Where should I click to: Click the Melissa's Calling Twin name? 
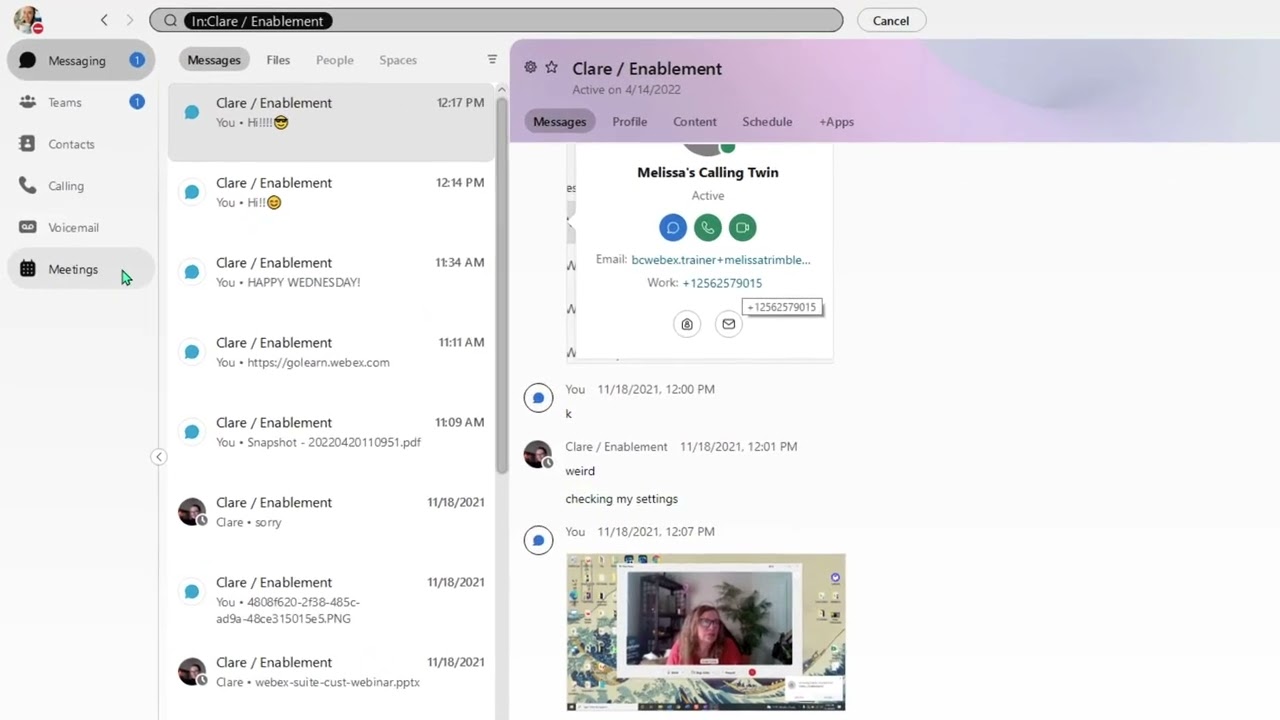[x=708, y=172]
